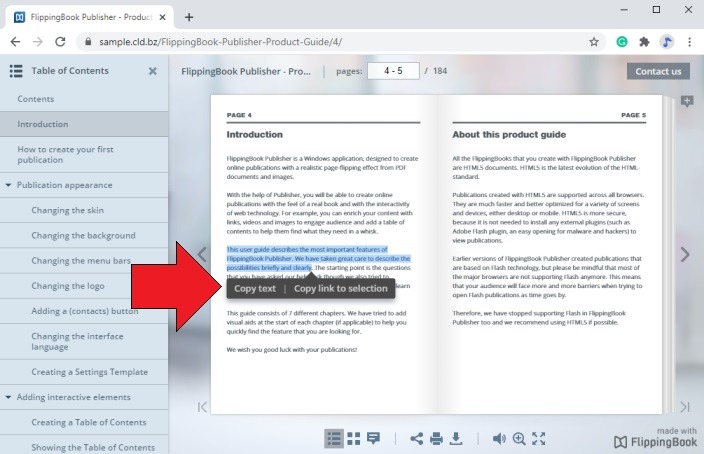Viewport: 704px width, 454px height.
Task: Select the Introduction chapter in sidebar
Action: pyautogui.click(x=84, y=124)
